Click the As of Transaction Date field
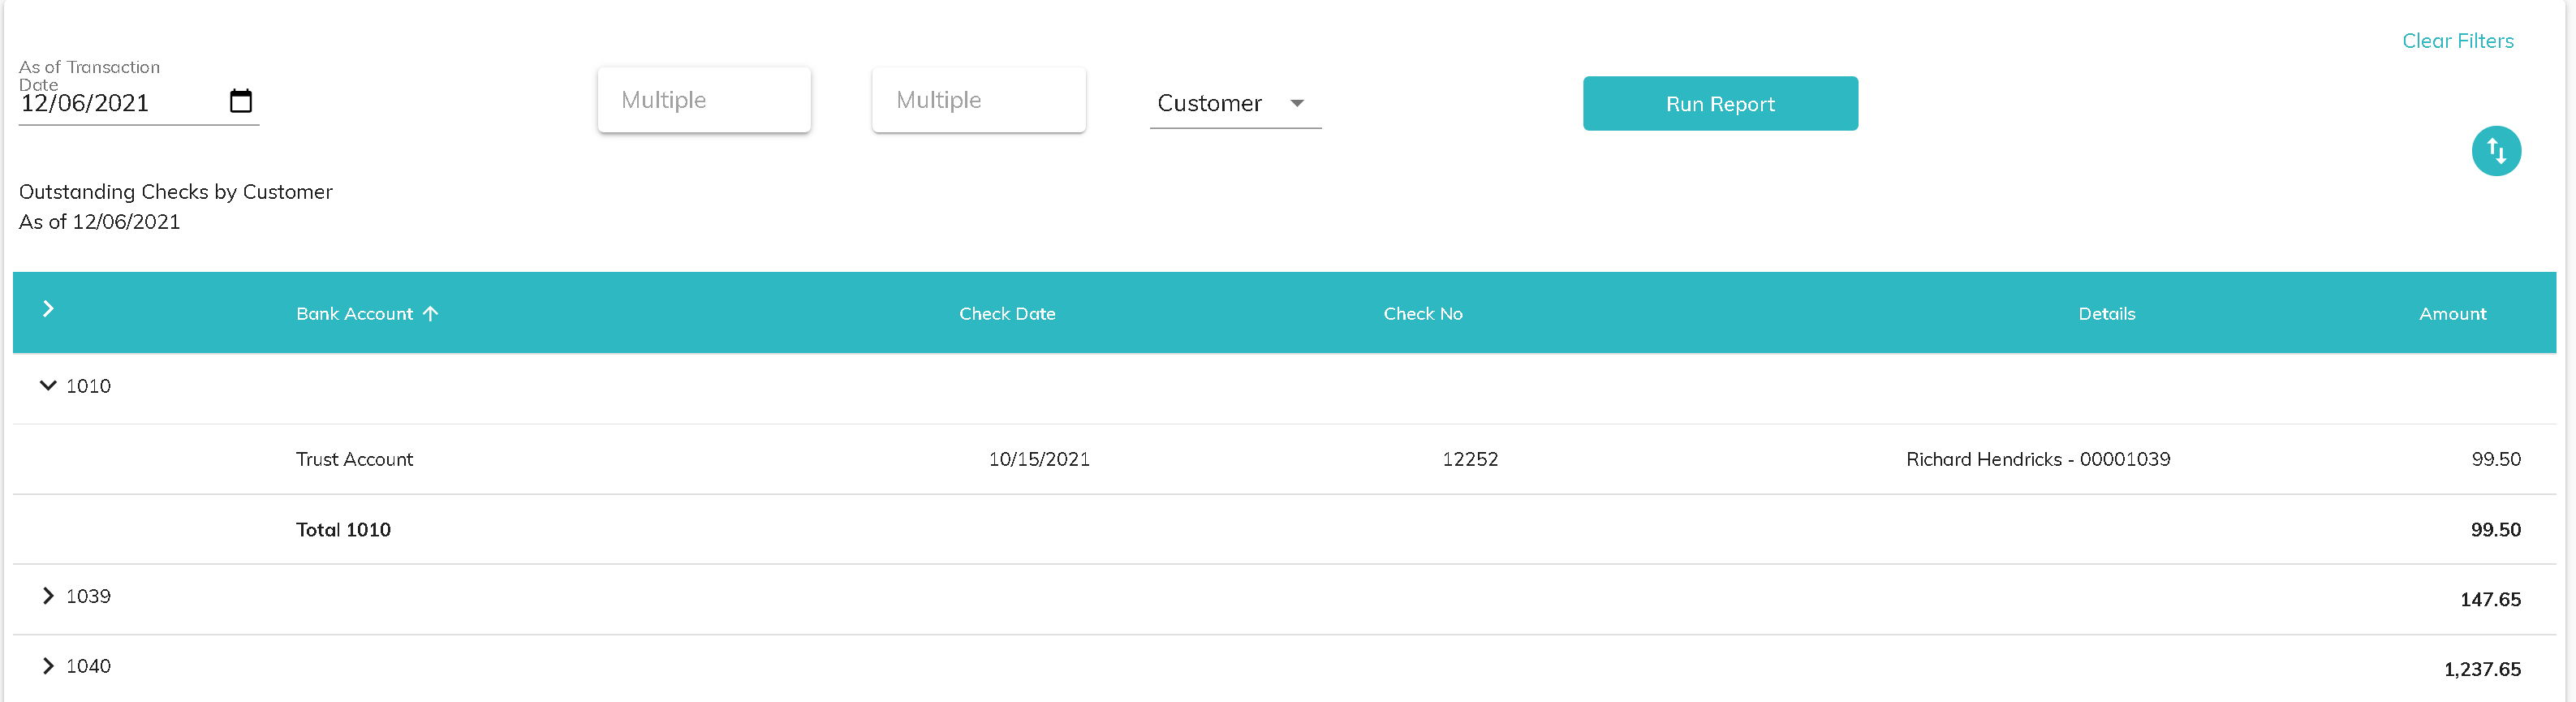 (120, 103)
